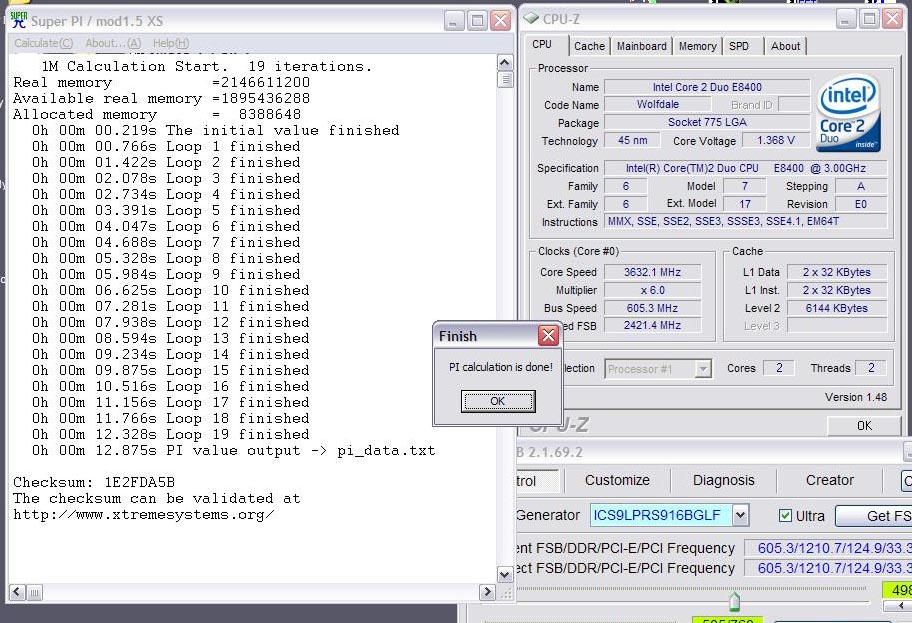This screenshot has height=623, width=912.
Task: Open the About menu in Super PI
Action: [x=113, y=43]
